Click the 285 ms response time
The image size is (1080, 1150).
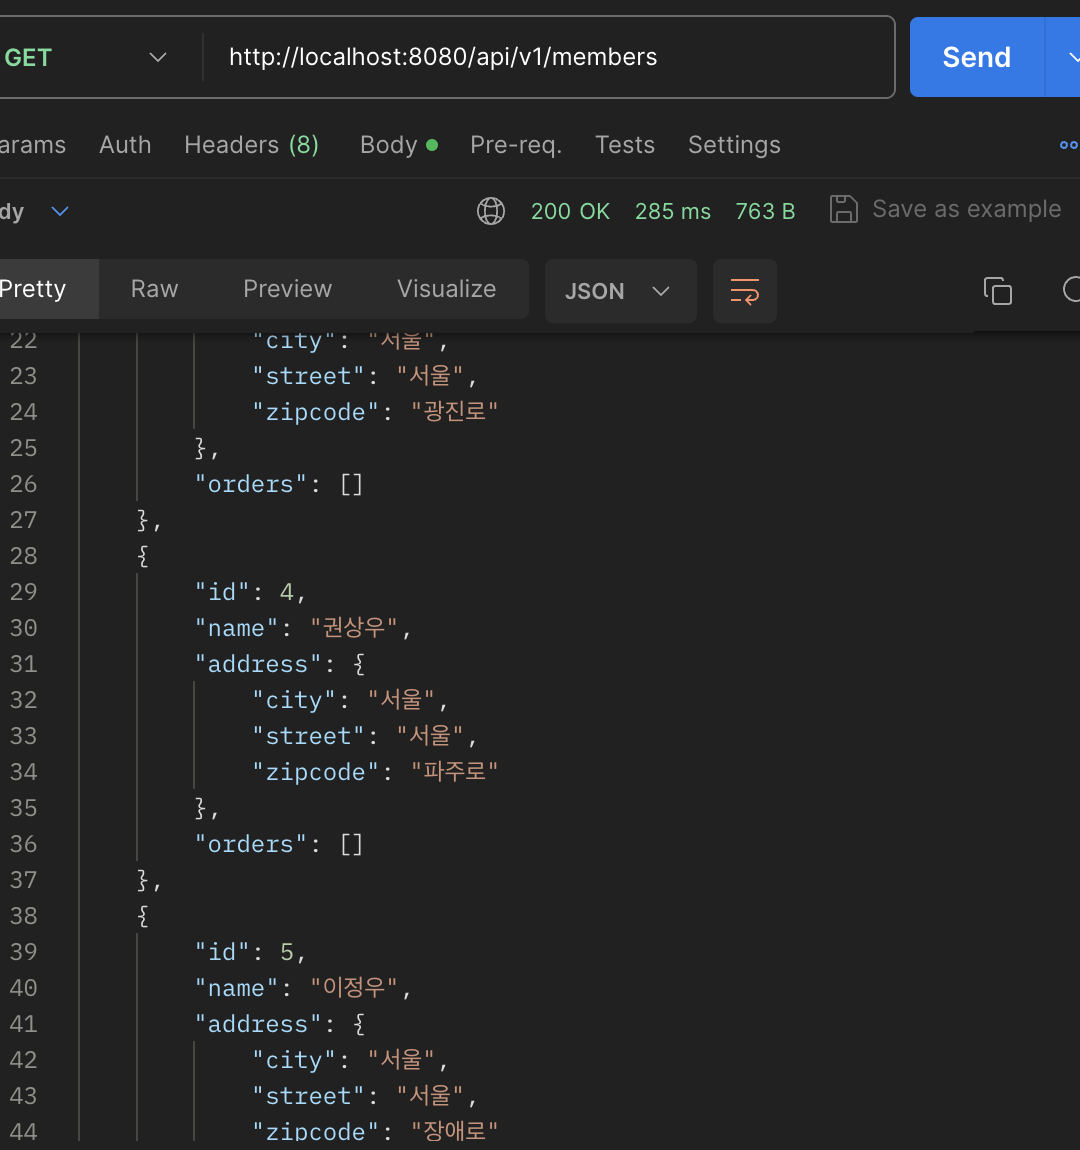tap(672, 211)
